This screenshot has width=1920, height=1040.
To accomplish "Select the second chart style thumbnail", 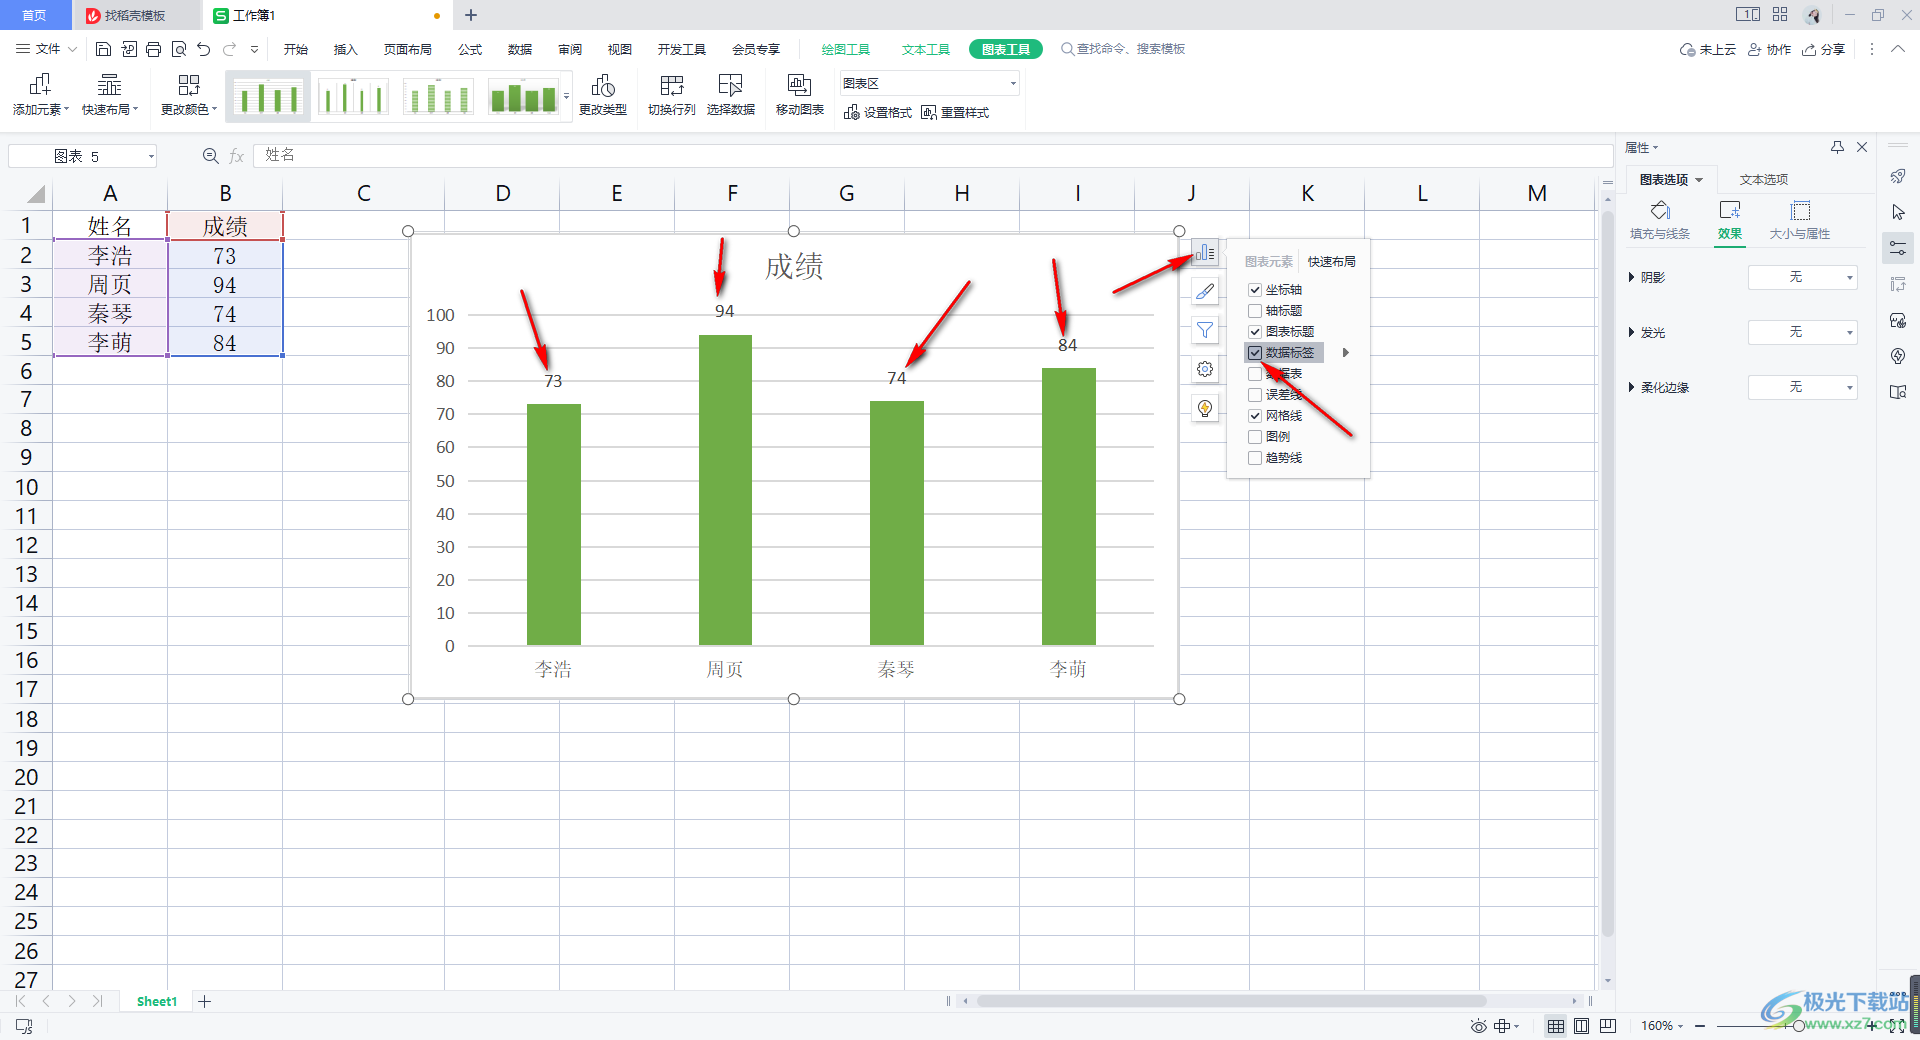I will (353, 97).
